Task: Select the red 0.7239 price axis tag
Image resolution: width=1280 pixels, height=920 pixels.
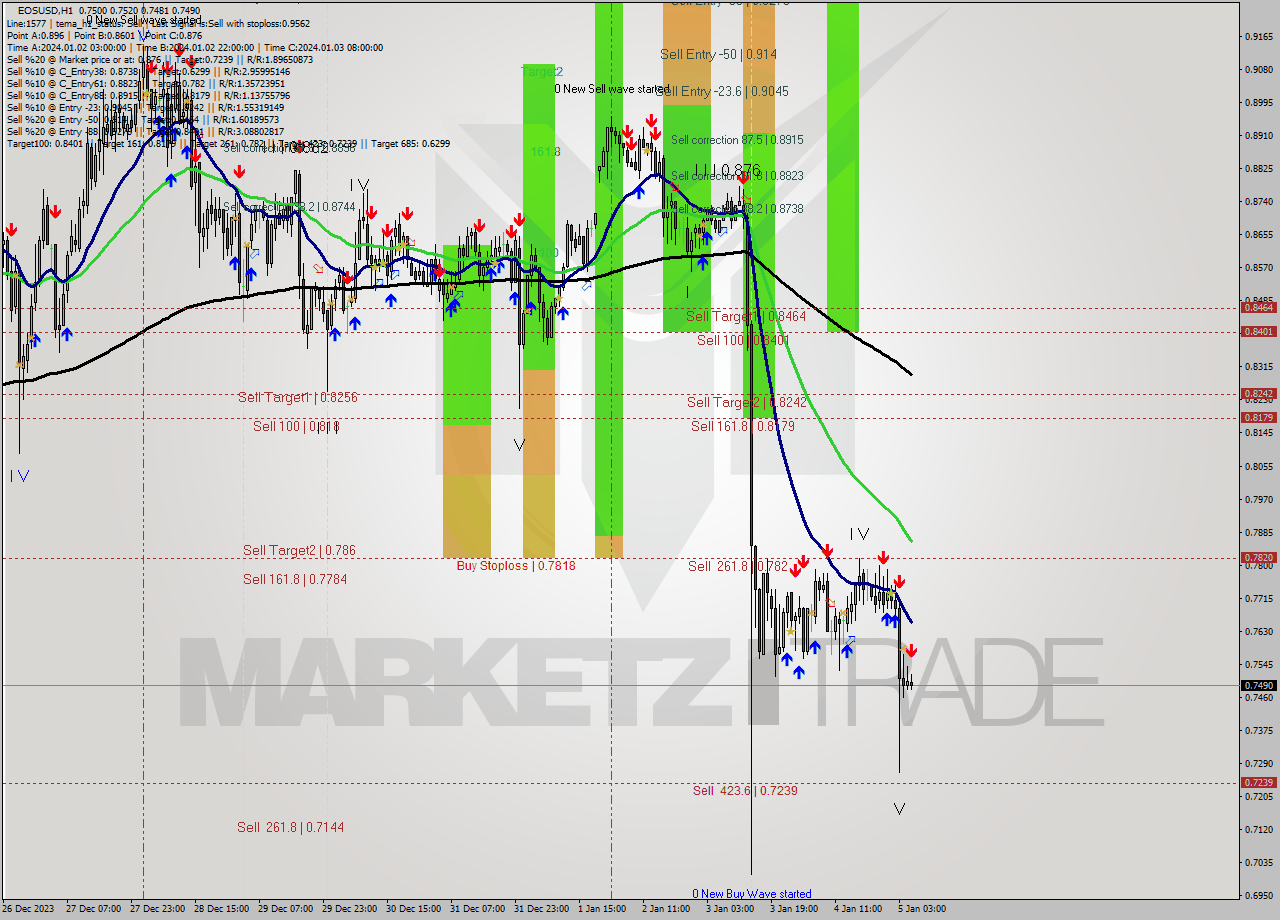Action: (x=1258, y=783)
